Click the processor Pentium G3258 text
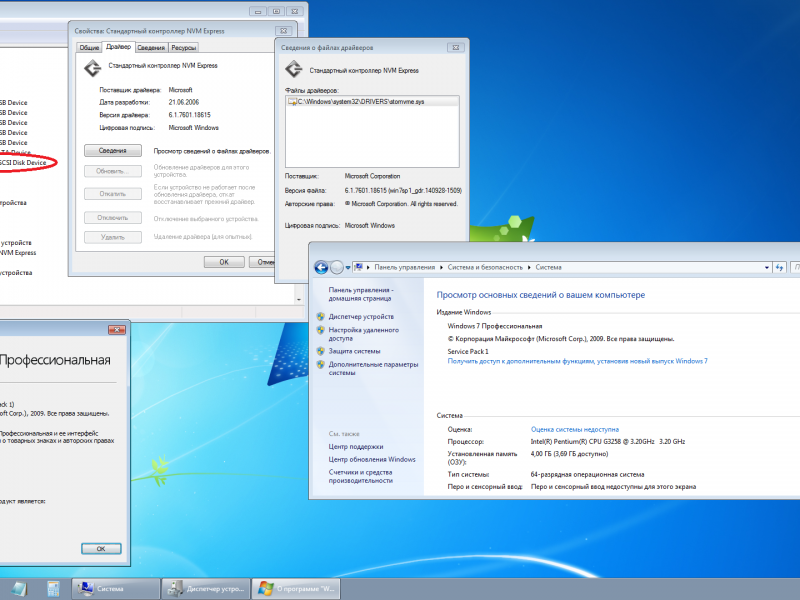The height and width of the screenshot is (600, 800). pos(608,441)
